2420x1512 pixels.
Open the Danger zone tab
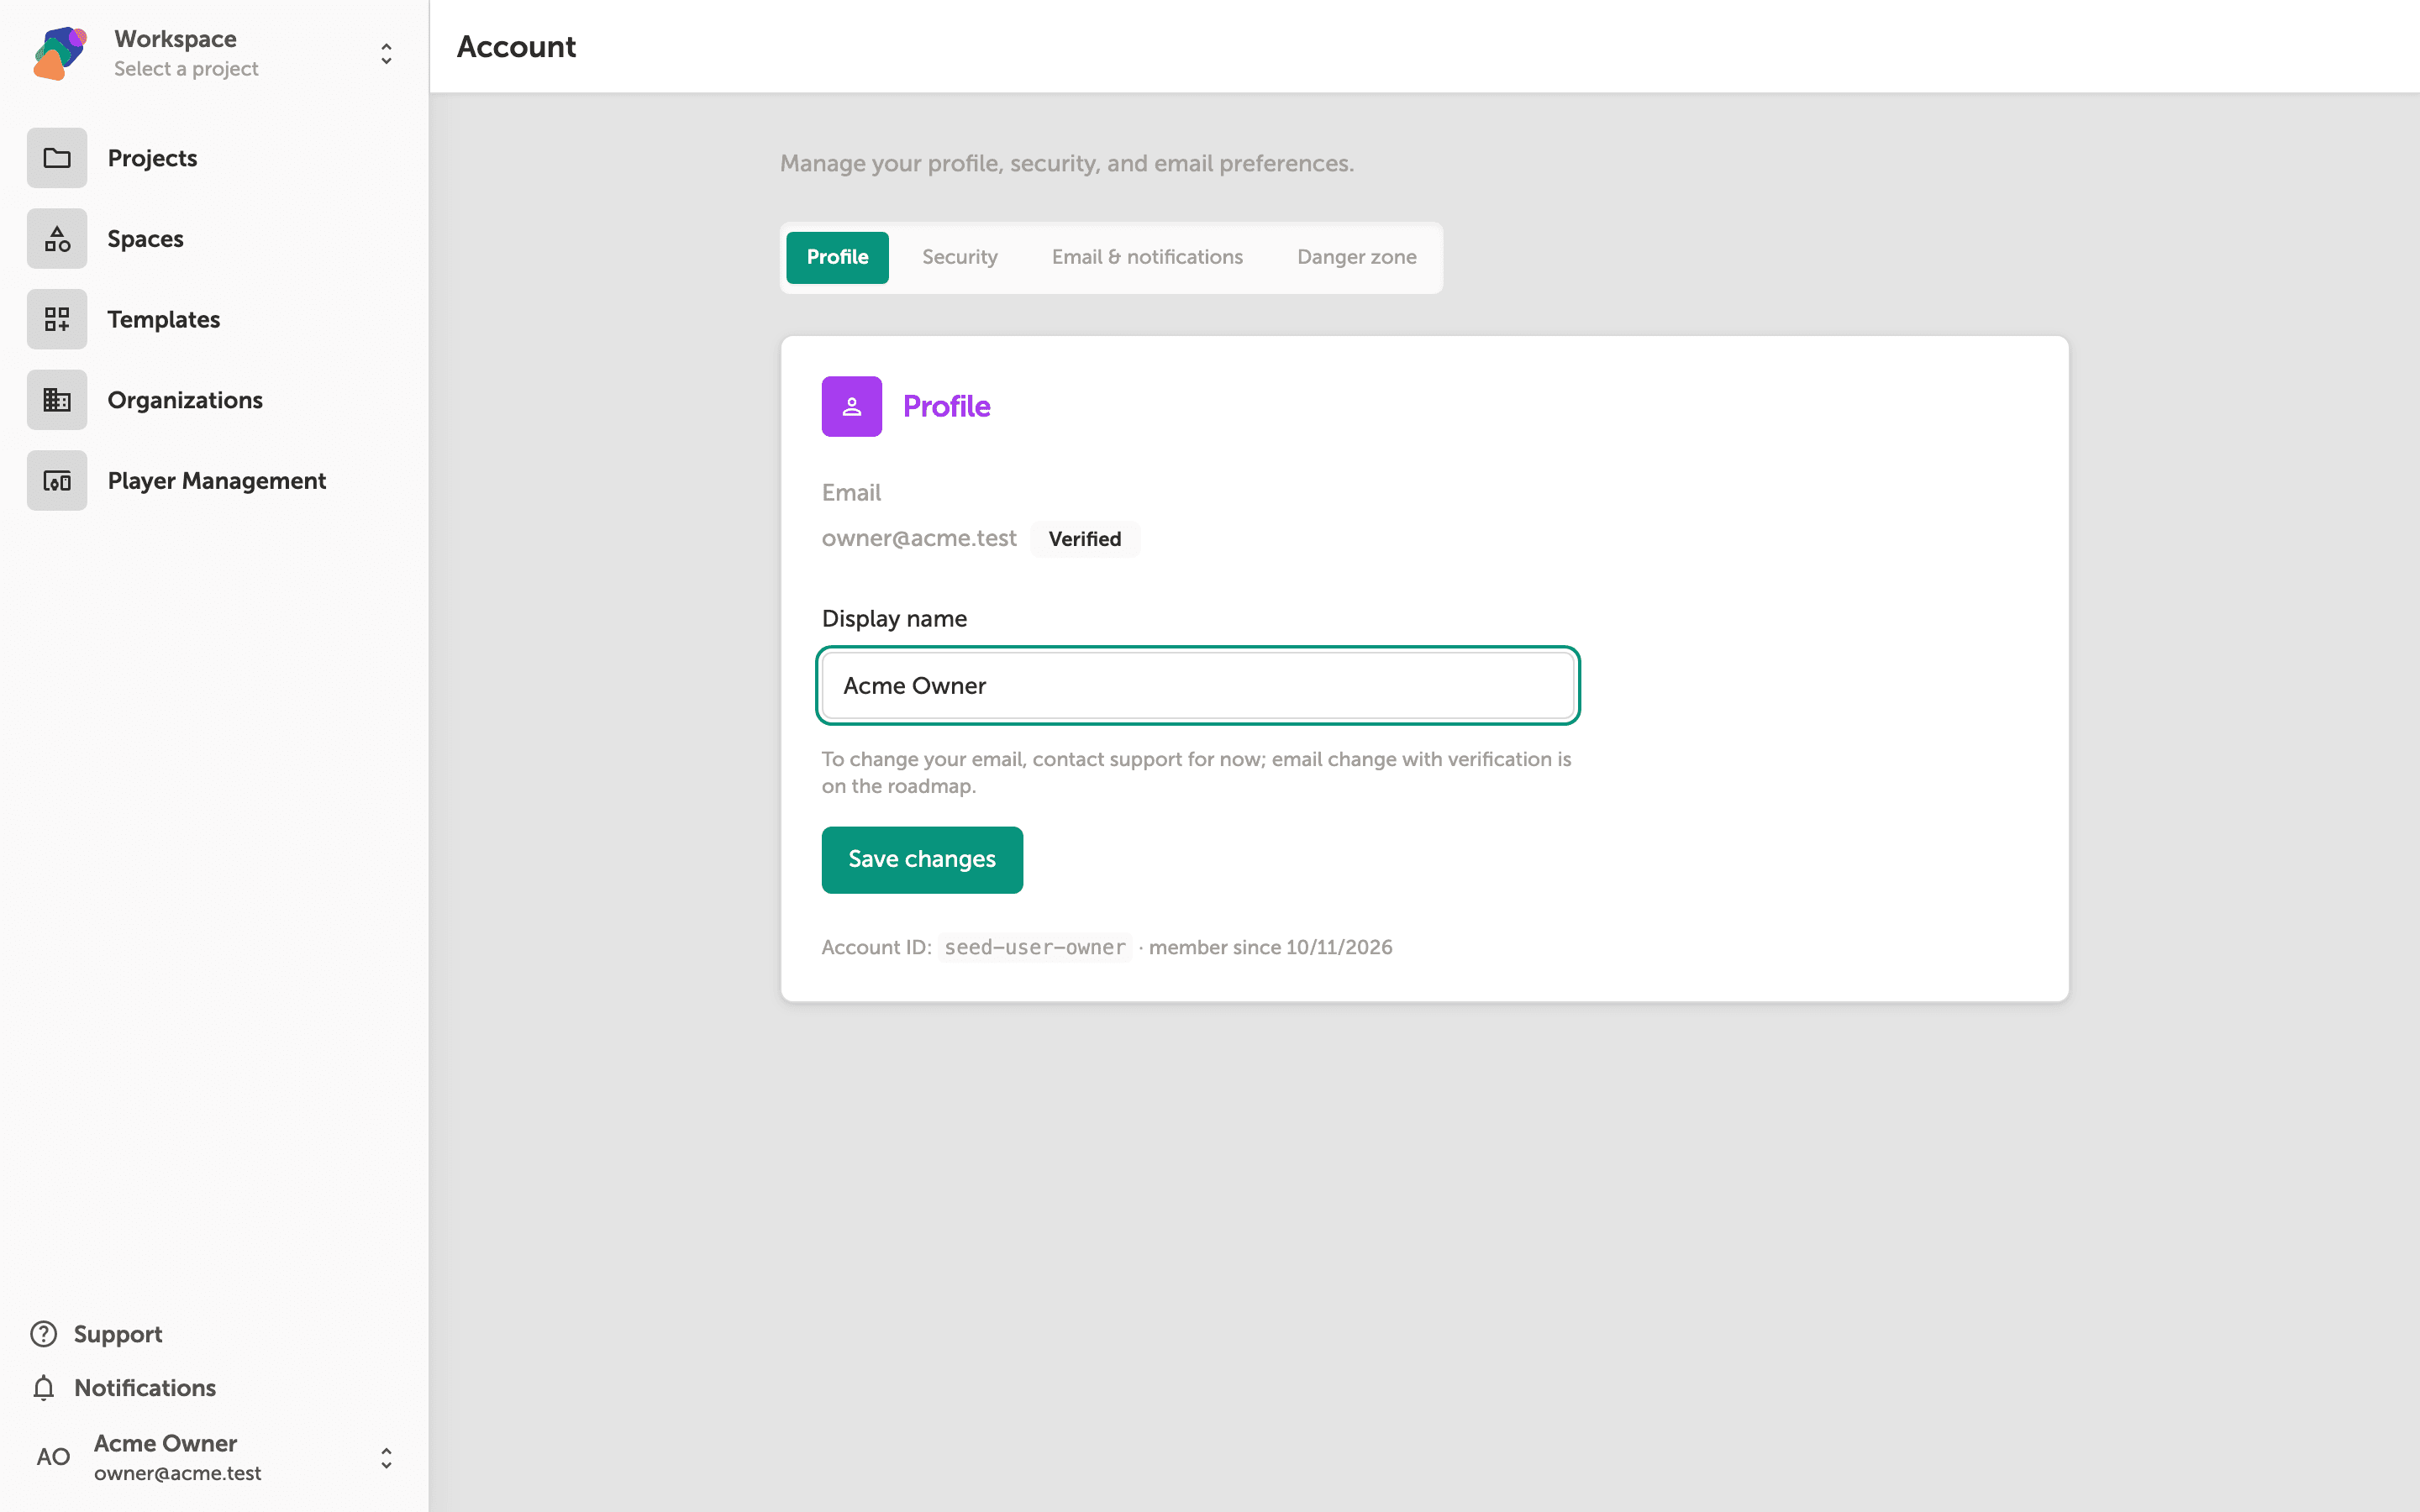(x=1356, y=257)
